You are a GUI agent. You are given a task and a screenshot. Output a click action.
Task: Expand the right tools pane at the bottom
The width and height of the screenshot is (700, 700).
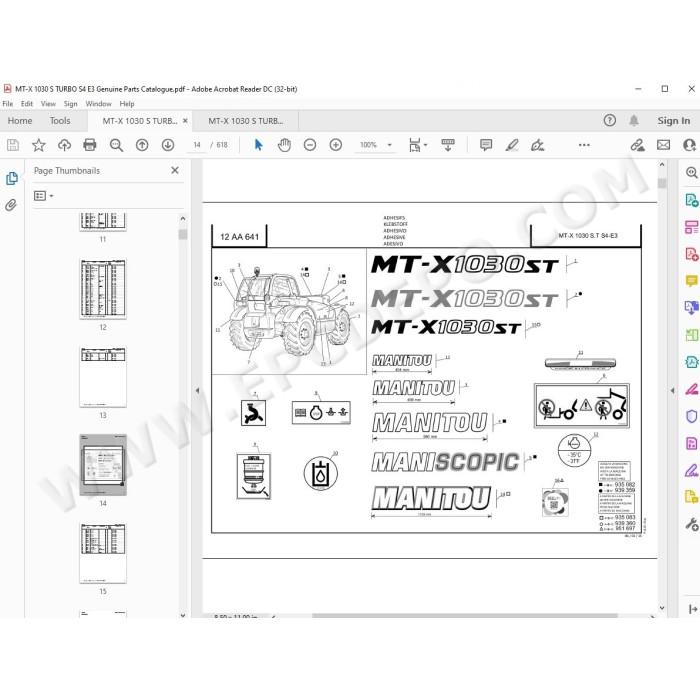[693, 609]
